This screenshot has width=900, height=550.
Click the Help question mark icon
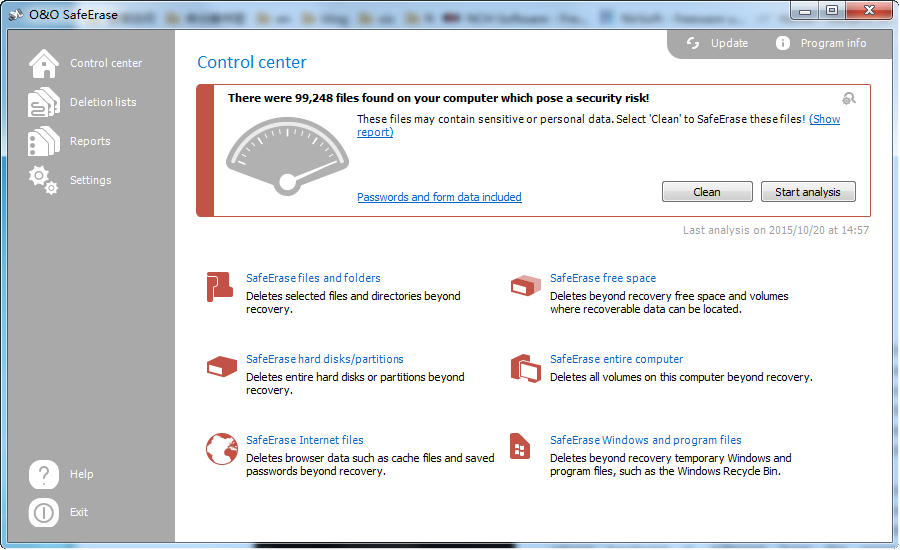pos(44,474)
